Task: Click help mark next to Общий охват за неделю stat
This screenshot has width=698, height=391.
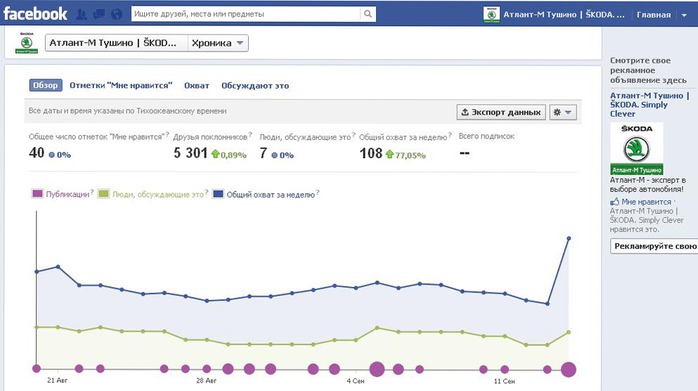Action: pyautogui.click(x=450, y=134)
